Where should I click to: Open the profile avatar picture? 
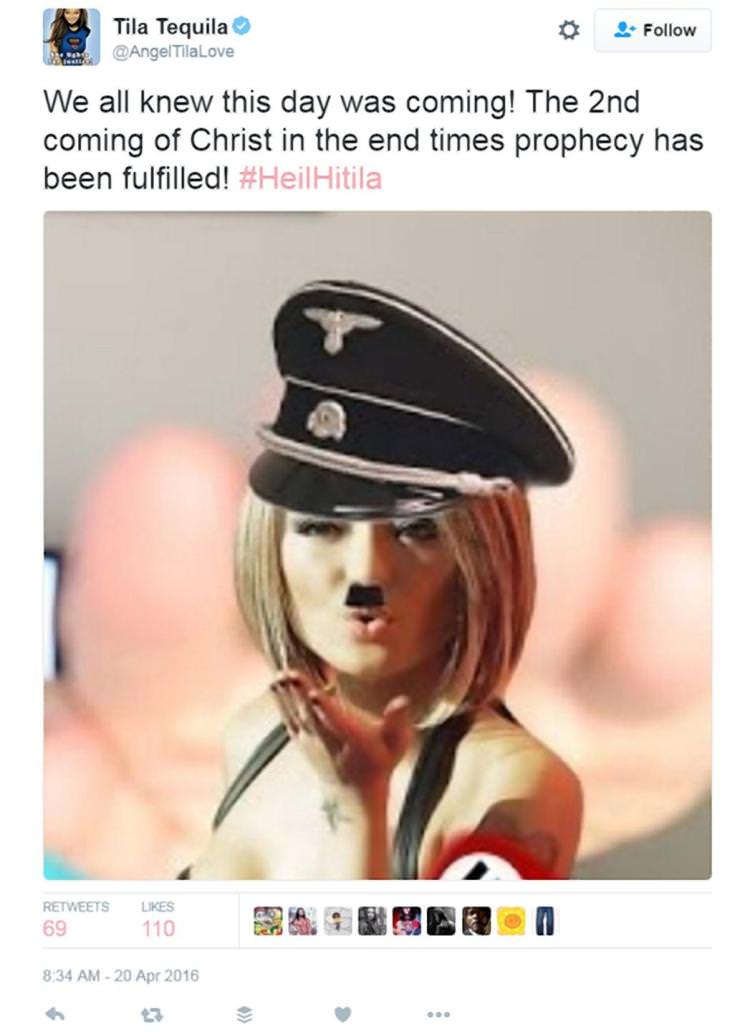[72, 37]
